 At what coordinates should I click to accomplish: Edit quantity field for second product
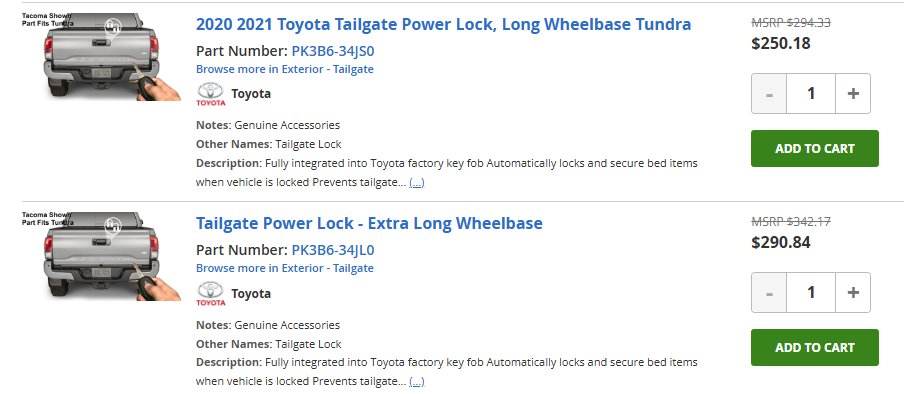[811, 292]
